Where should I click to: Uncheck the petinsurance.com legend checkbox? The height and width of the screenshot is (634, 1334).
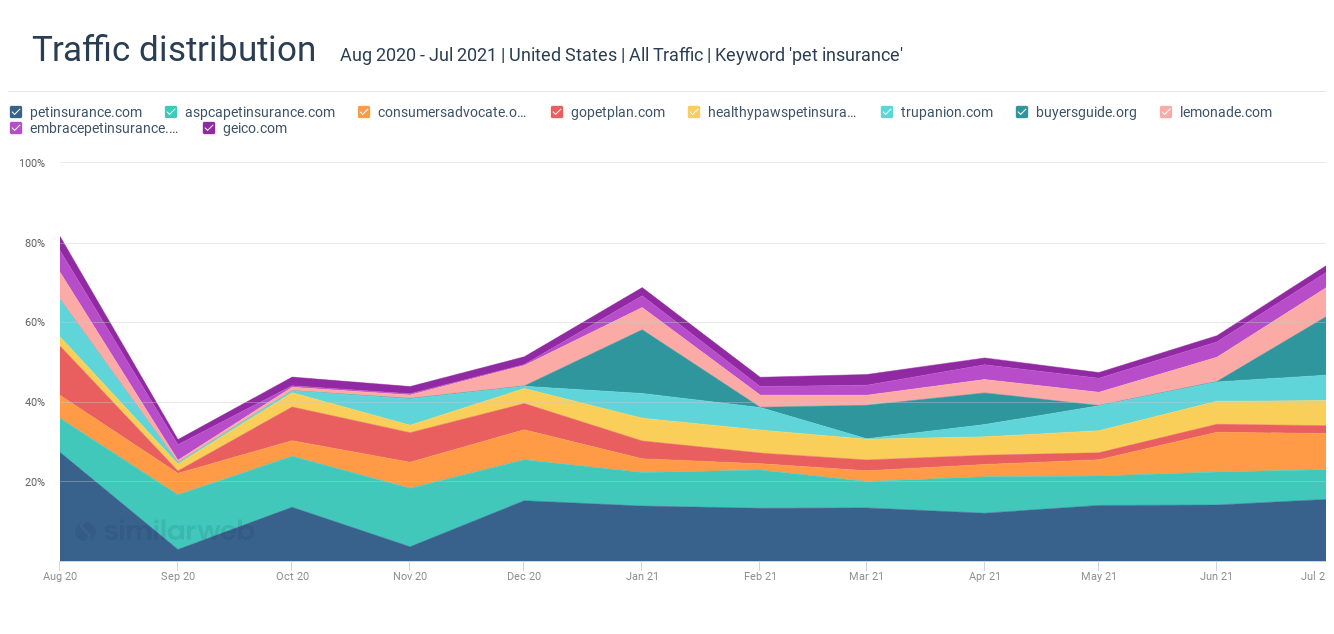coord(16,112)
